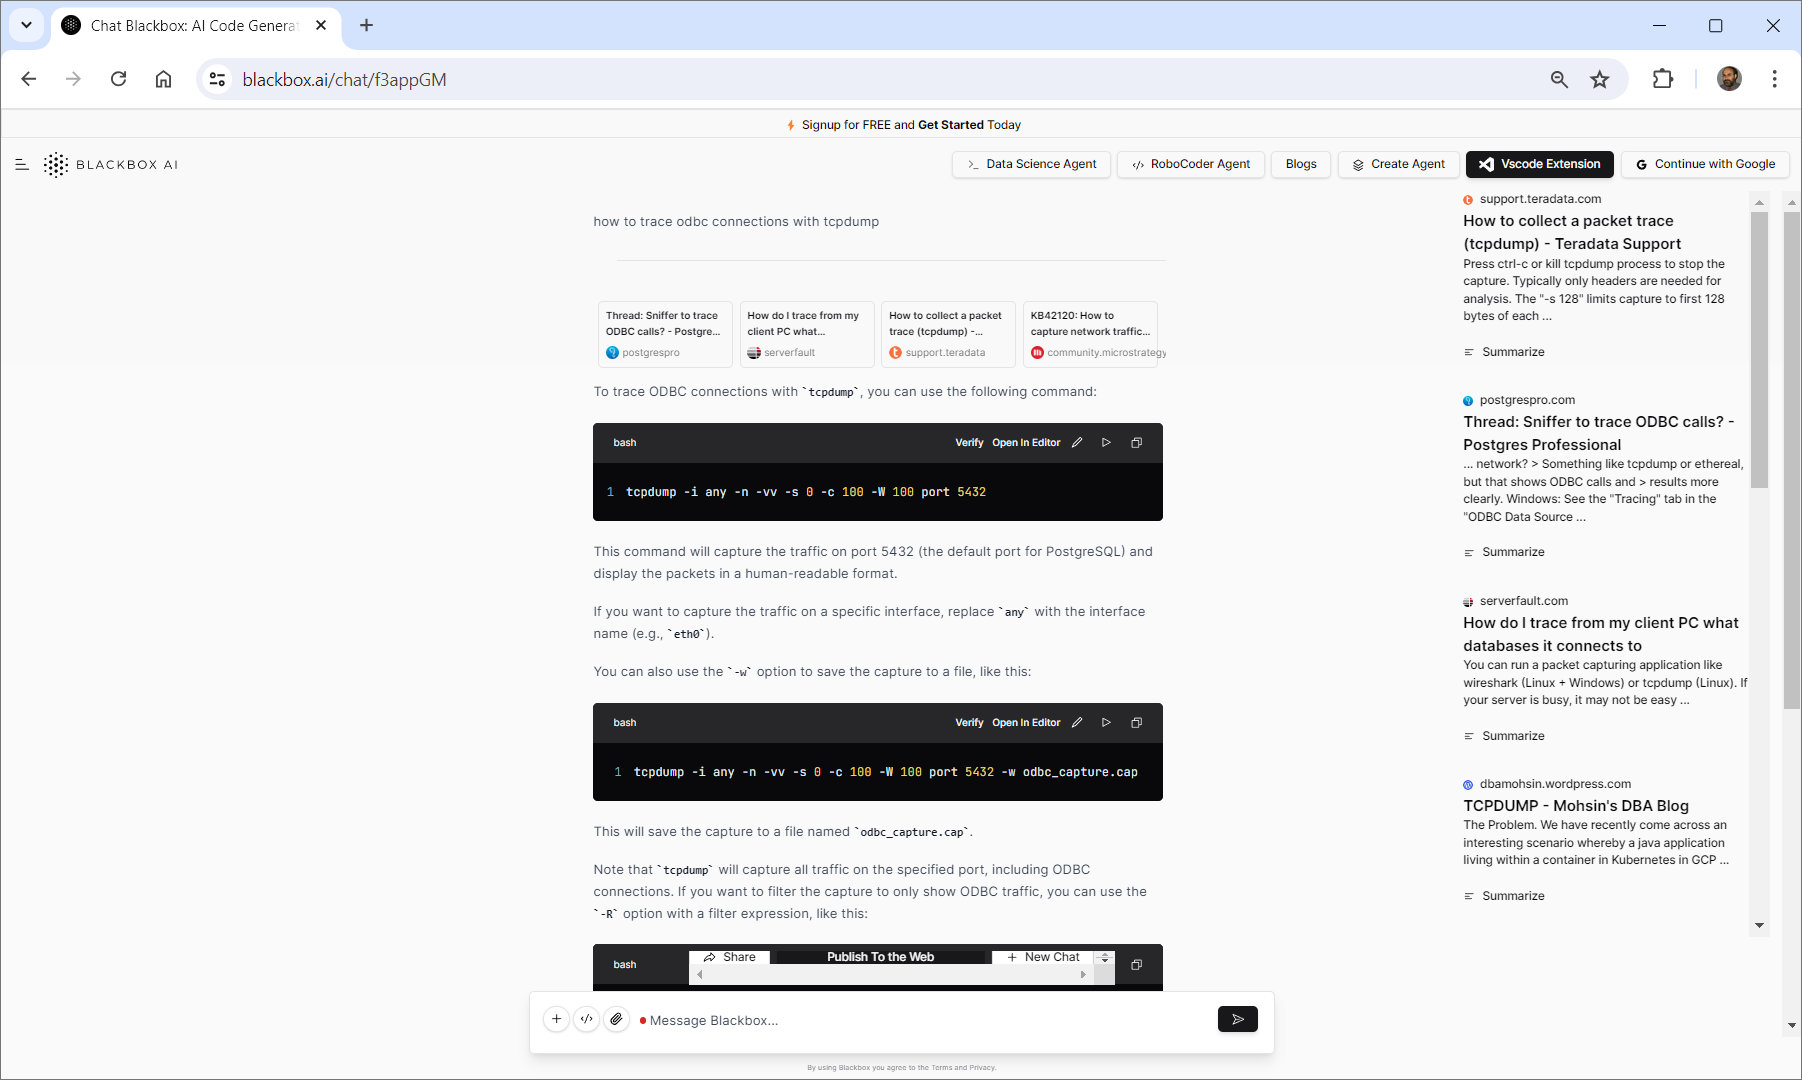
Task: Click the attach file paperclip icon
Action: [x=617, y=1019]
